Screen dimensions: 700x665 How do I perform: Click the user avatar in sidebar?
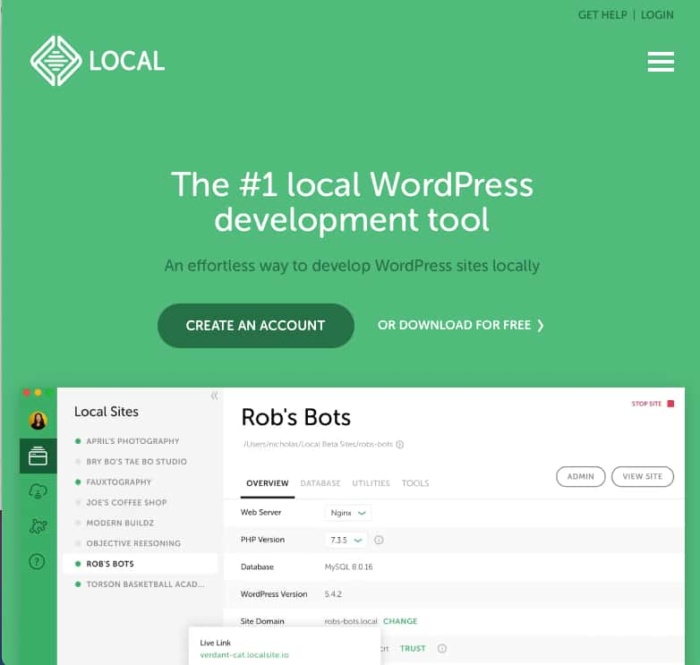coord(38,420)
